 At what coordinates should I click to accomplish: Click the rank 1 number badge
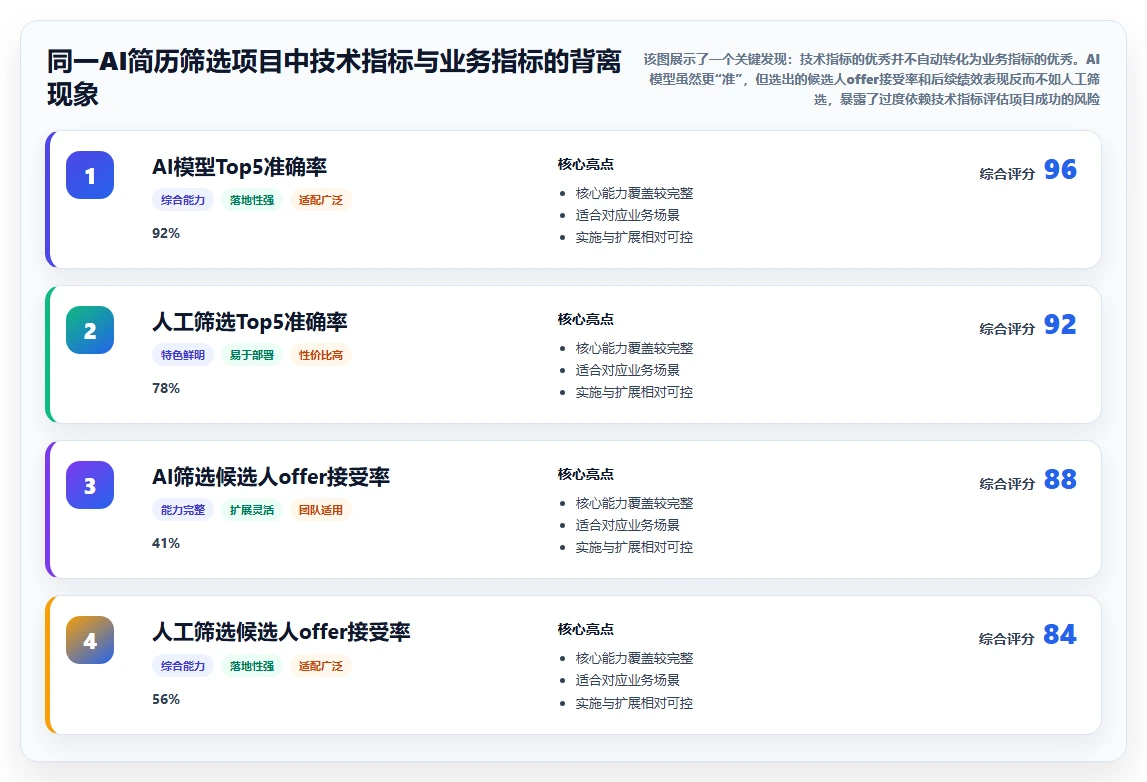coord(90,176)
